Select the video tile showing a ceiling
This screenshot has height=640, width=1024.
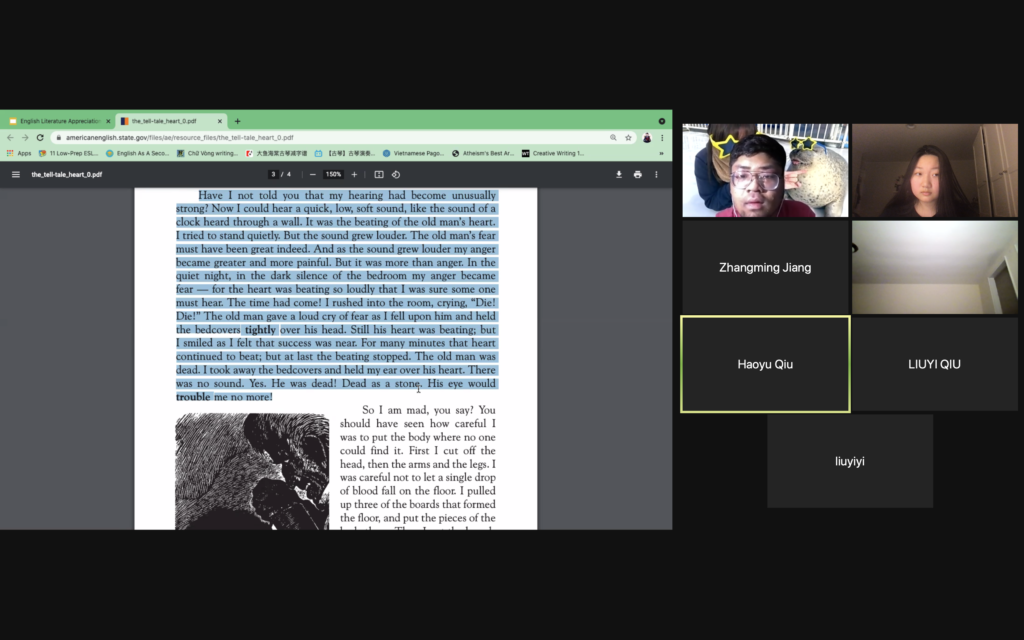click(x=934, y=267)
